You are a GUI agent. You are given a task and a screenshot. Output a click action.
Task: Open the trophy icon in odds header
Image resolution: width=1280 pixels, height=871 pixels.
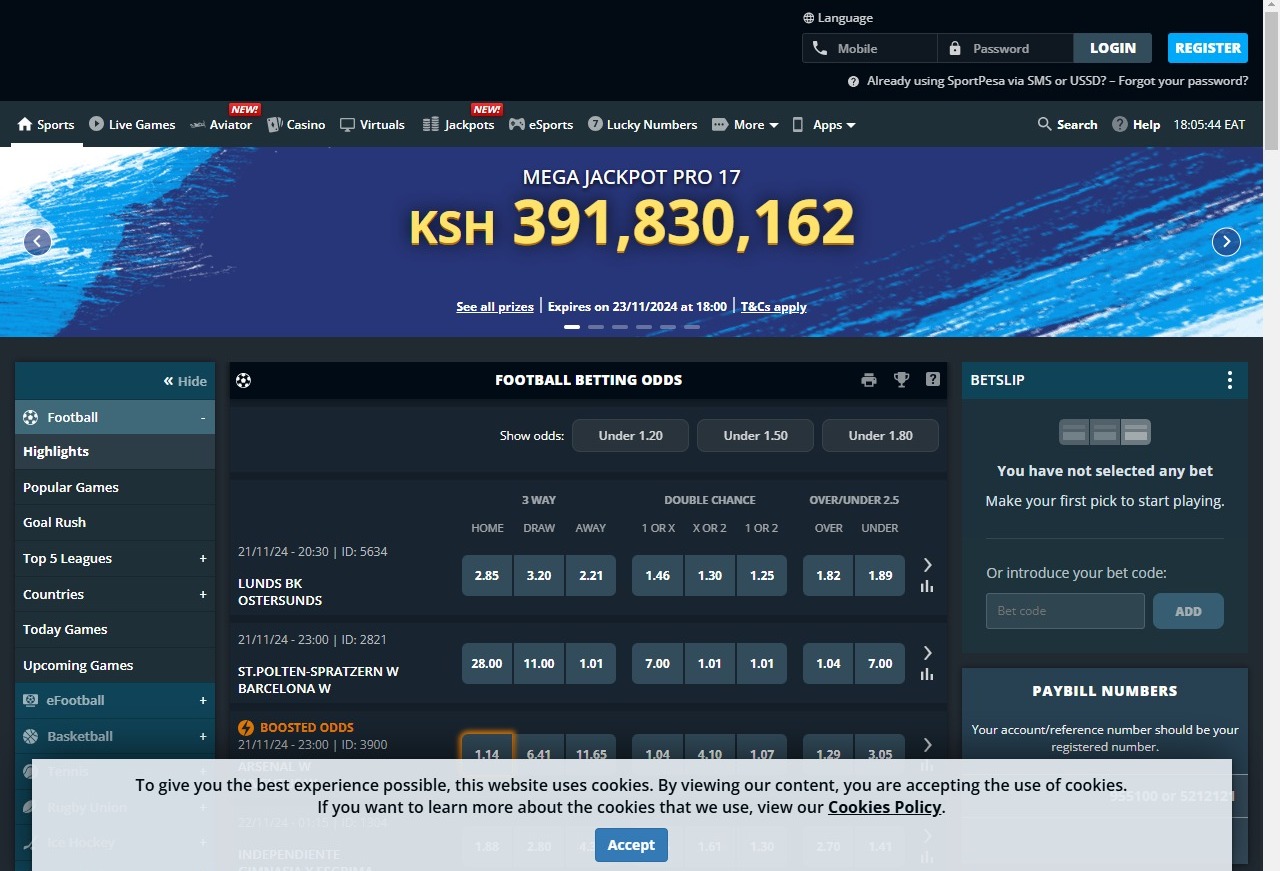pyautogui.click(x=901, y=380)
